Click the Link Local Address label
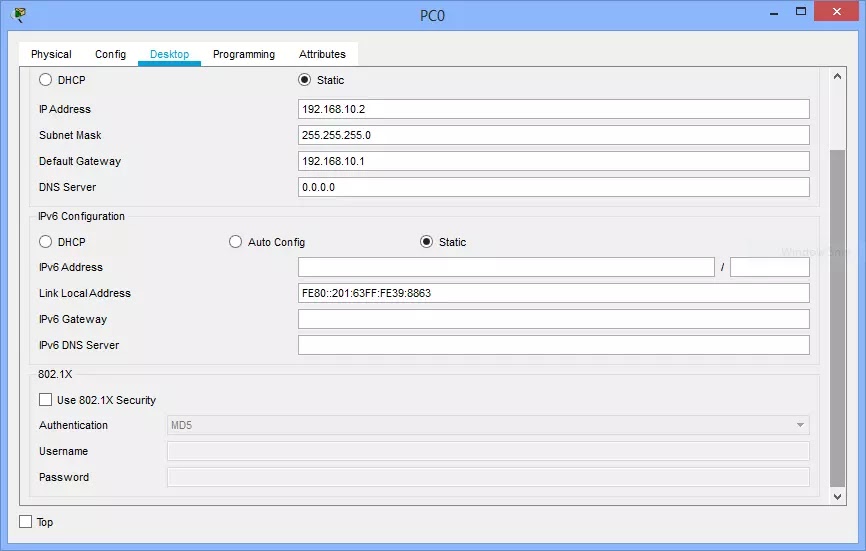The height and width of the screenshot is (551, 866). click(x=85, y=293)
